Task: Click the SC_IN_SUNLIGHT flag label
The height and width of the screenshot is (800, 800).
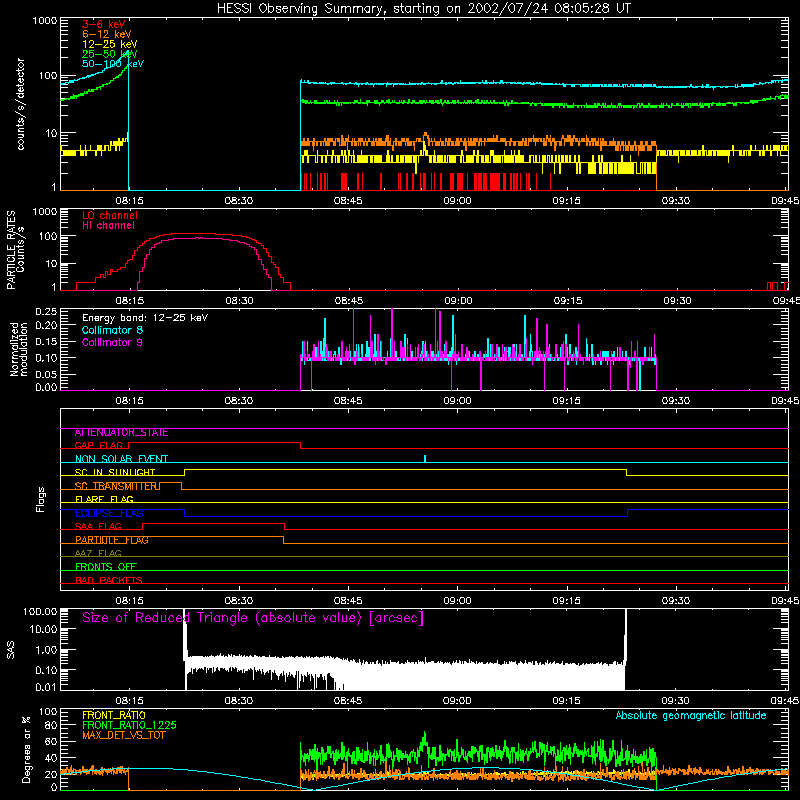Action: [x=115, y=472]
